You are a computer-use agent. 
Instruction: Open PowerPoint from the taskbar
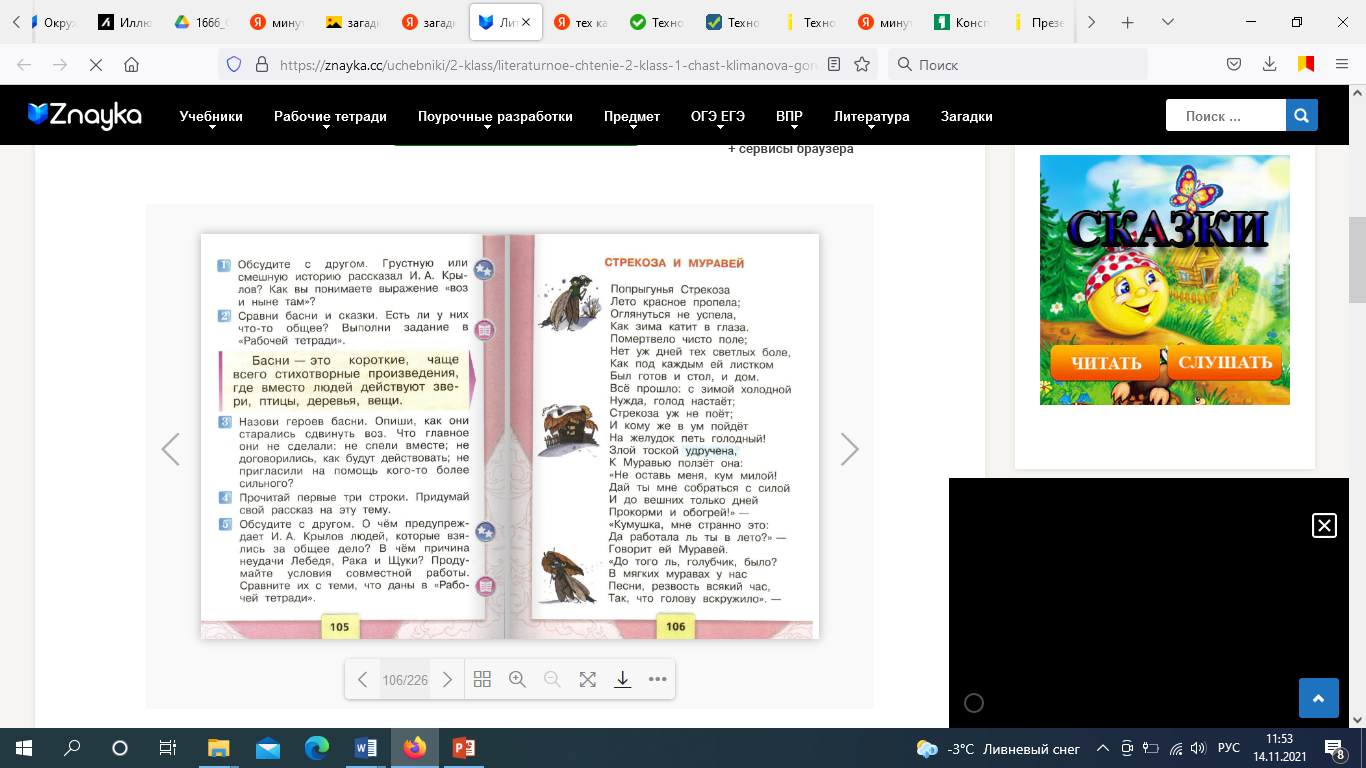pos(463,748)
